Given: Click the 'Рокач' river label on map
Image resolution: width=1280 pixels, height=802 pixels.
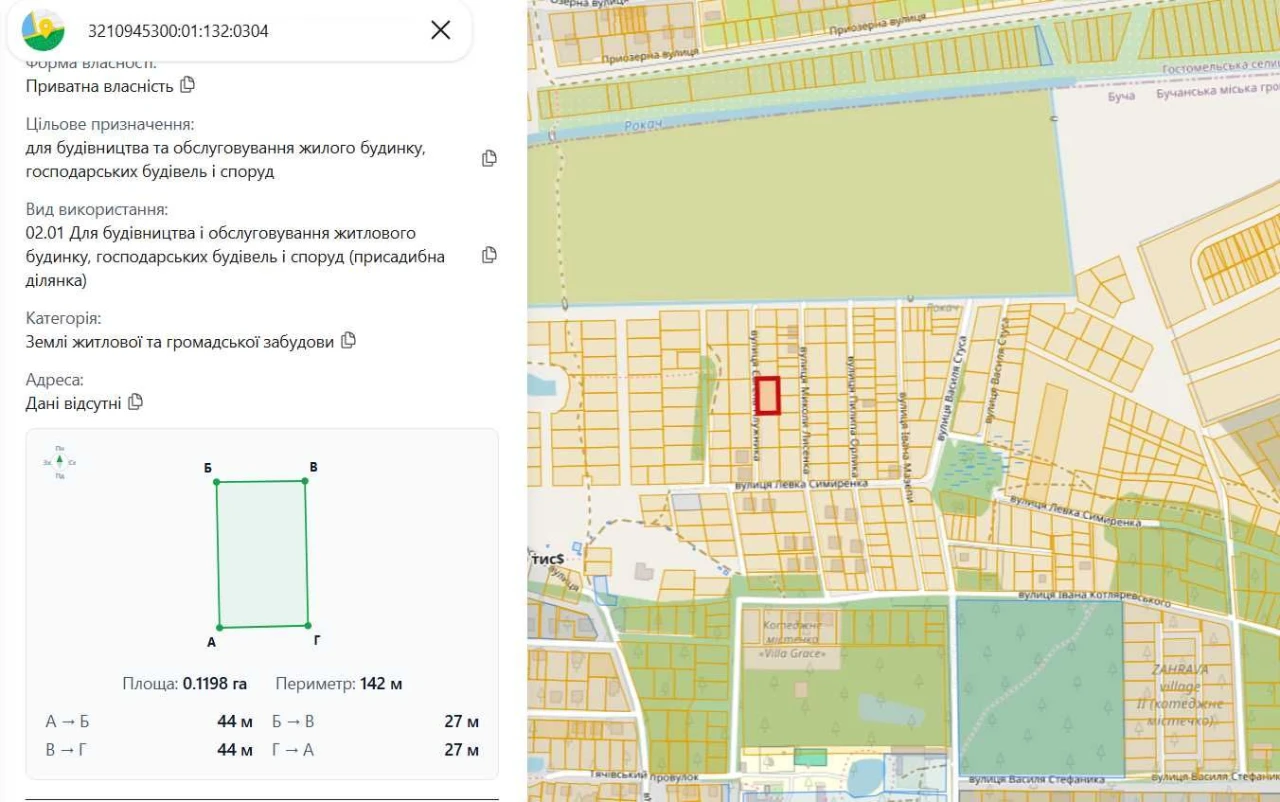Looking at the screenshot, I should point(642,126).
